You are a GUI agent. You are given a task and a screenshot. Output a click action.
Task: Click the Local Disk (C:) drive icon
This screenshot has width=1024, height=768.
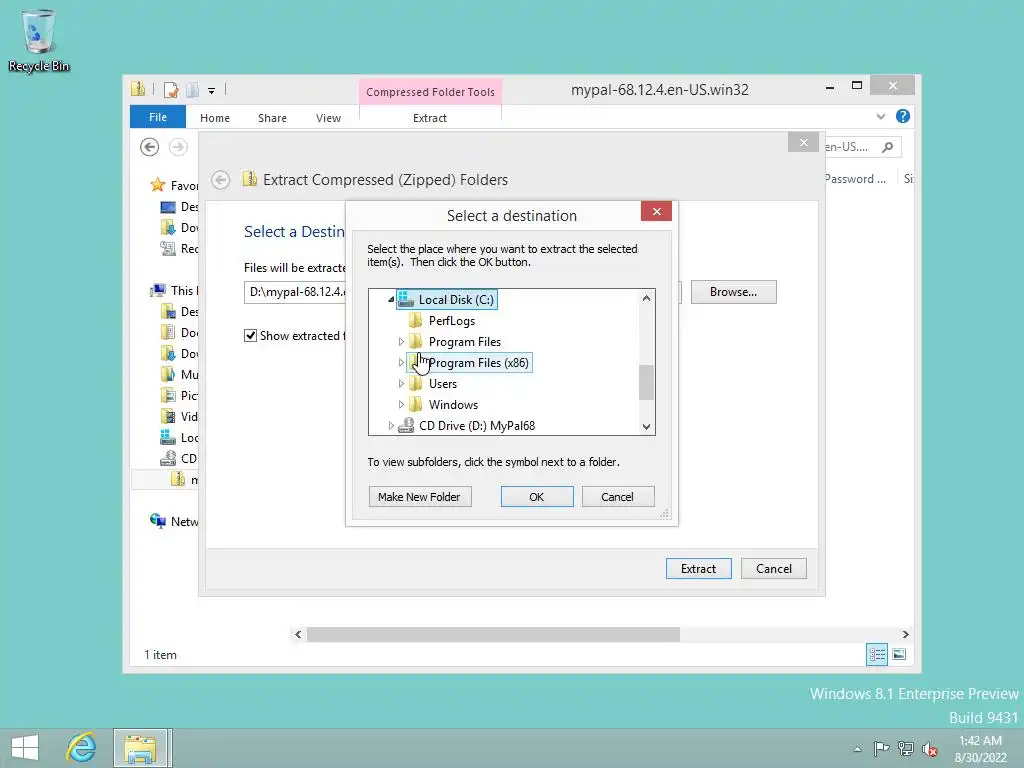(406, 299)
